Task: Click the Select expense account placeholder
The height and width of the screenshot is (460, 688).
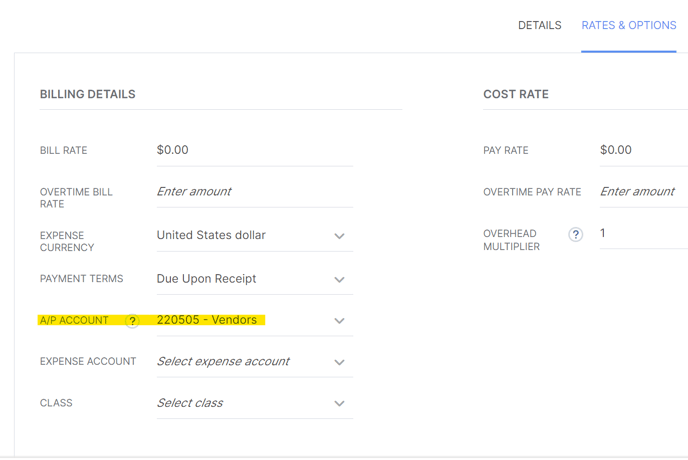Action: 223,361
